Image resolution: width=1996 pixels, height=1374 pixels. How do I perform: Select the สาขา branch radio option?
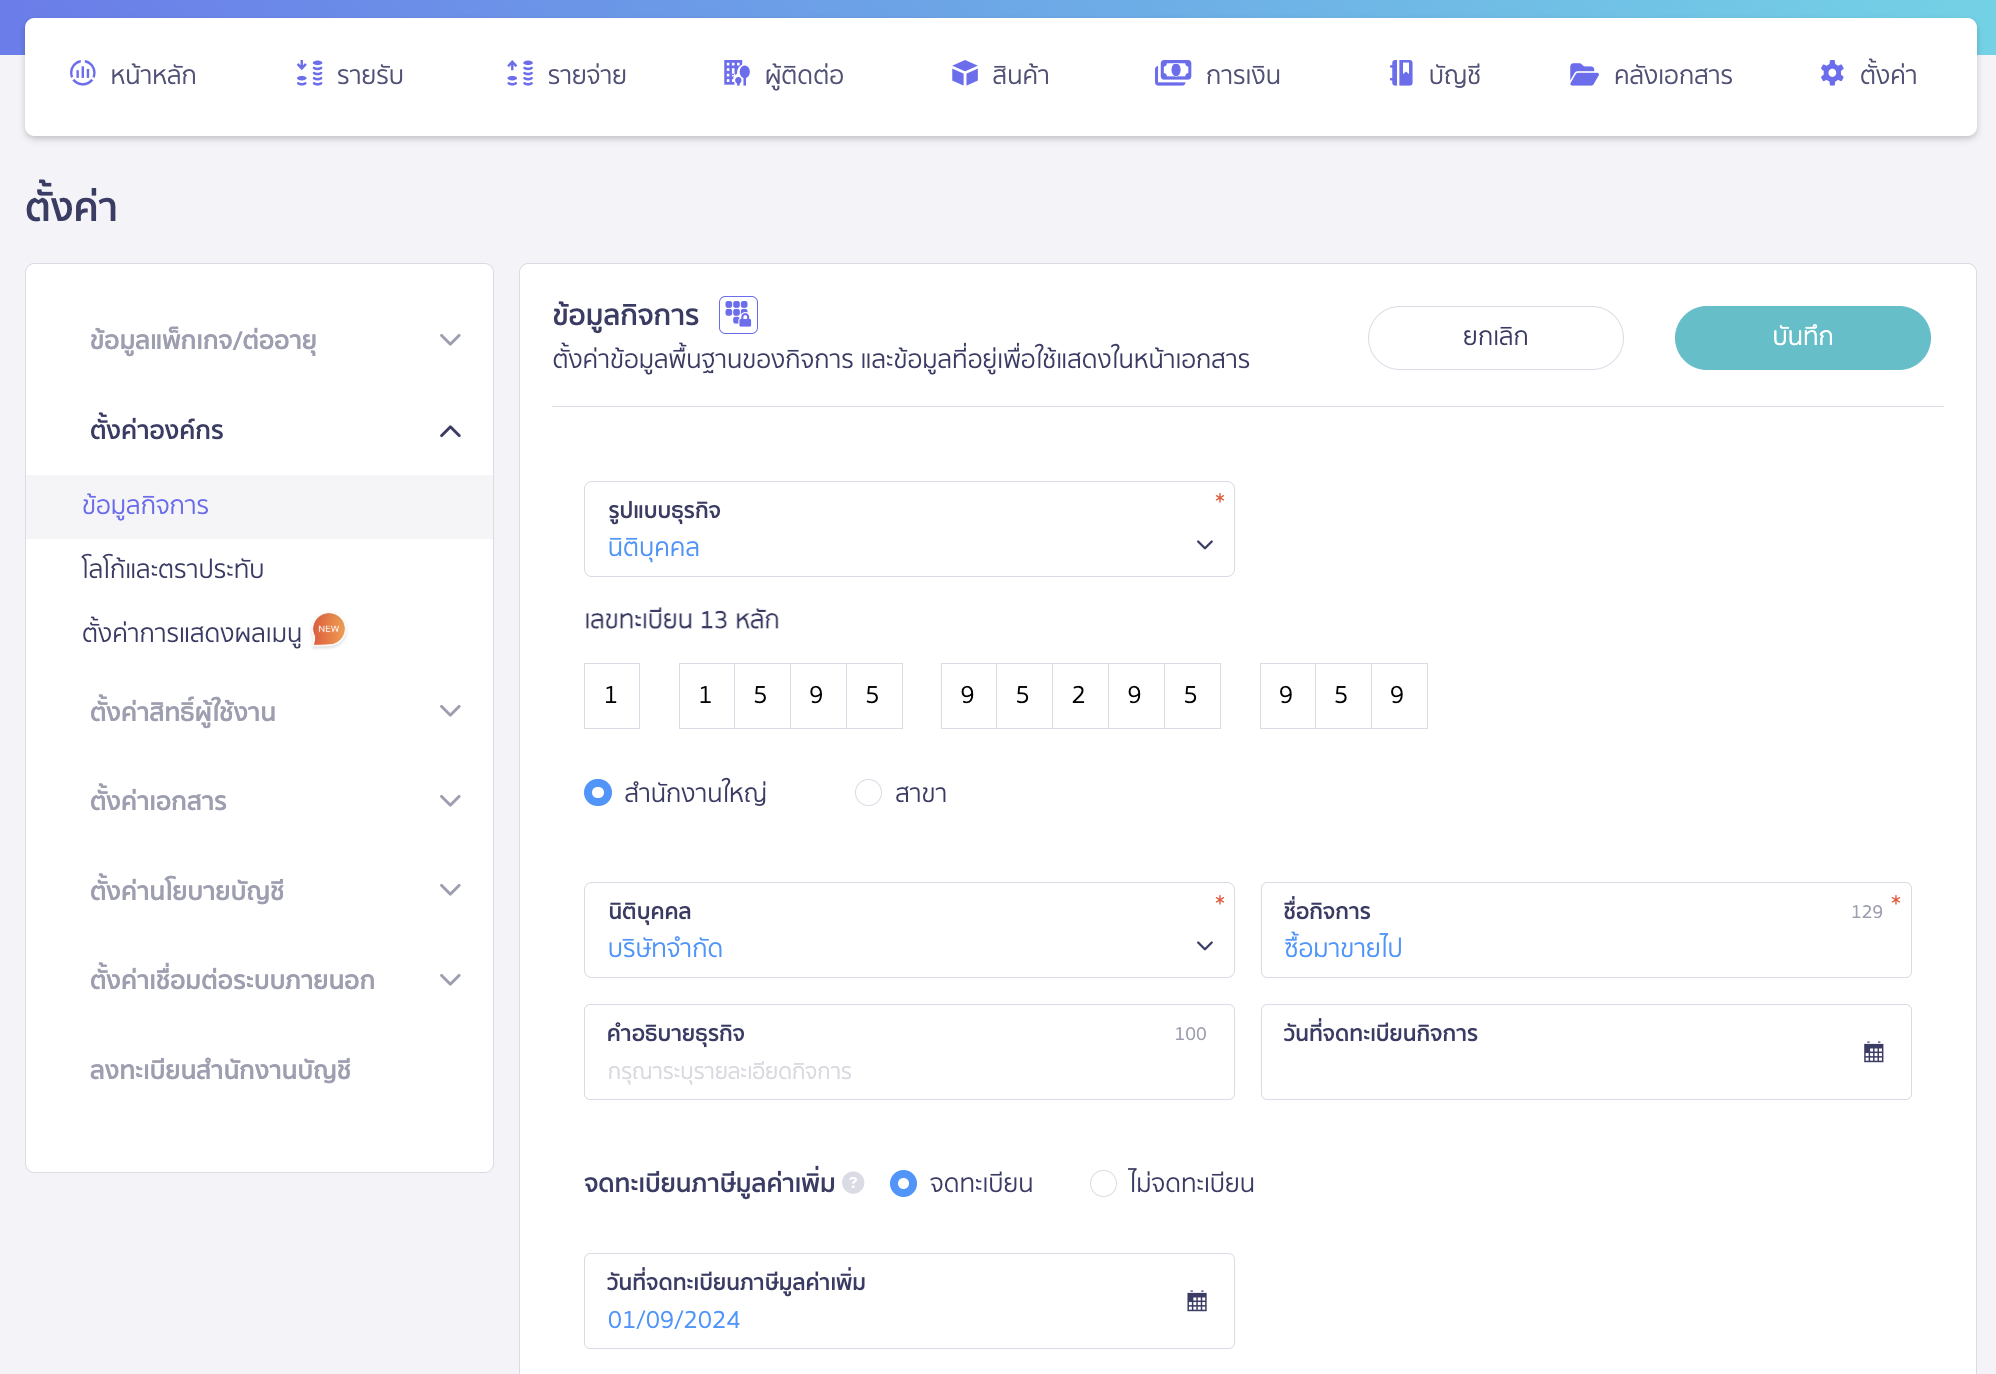pos(868,793)
